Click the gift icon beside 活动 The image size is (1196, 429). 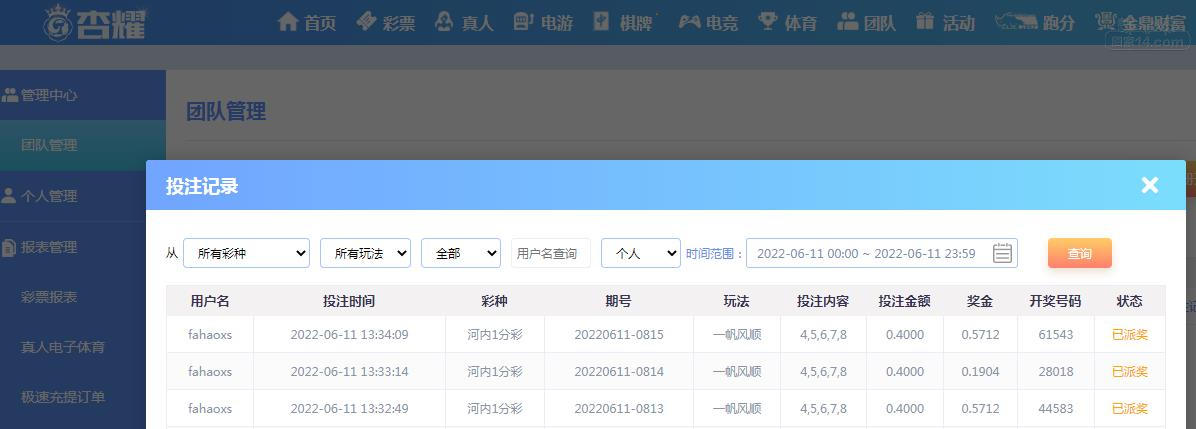coord(924,21)
